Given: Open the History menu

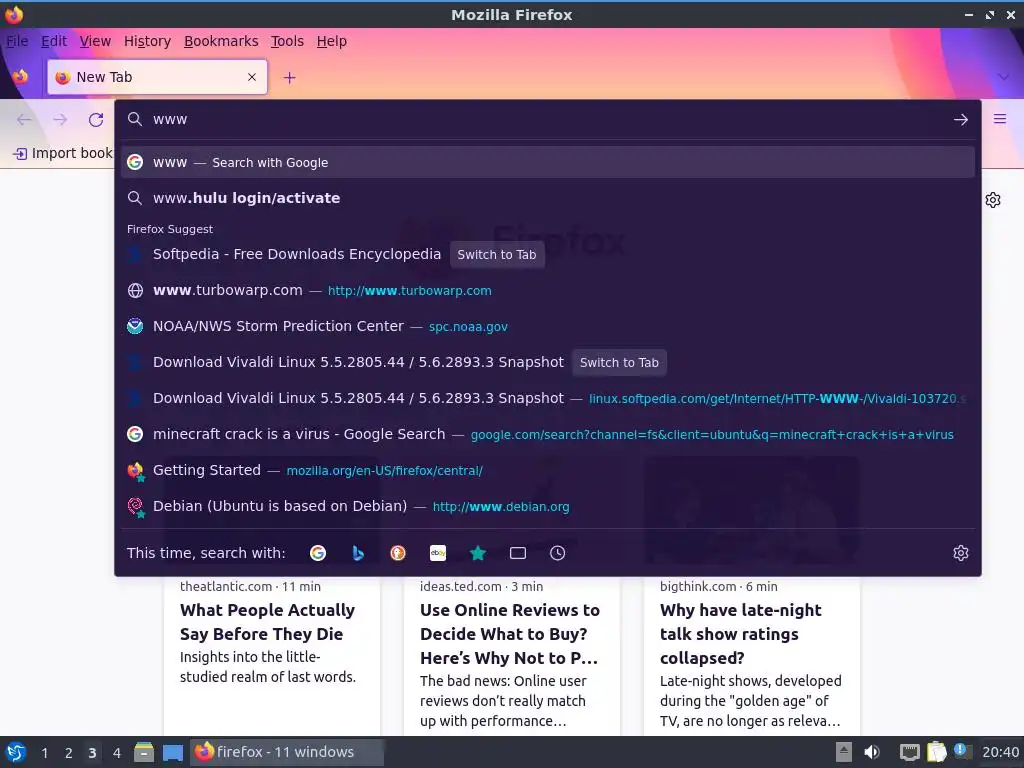Looking at the screenshot, I should tap(148, 41).
